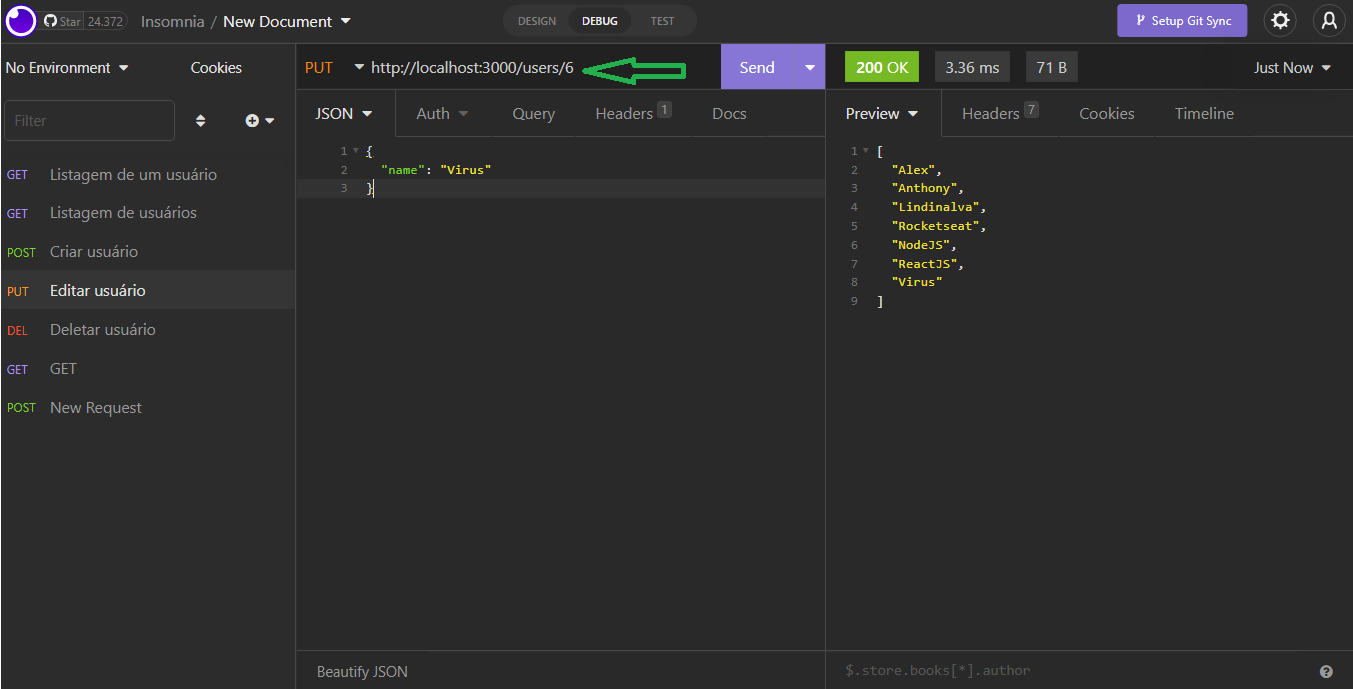The height and width of the screenshot is (689, 1353).
Task: Select the Criar usuário request
Action: click(x=148, y=252)
